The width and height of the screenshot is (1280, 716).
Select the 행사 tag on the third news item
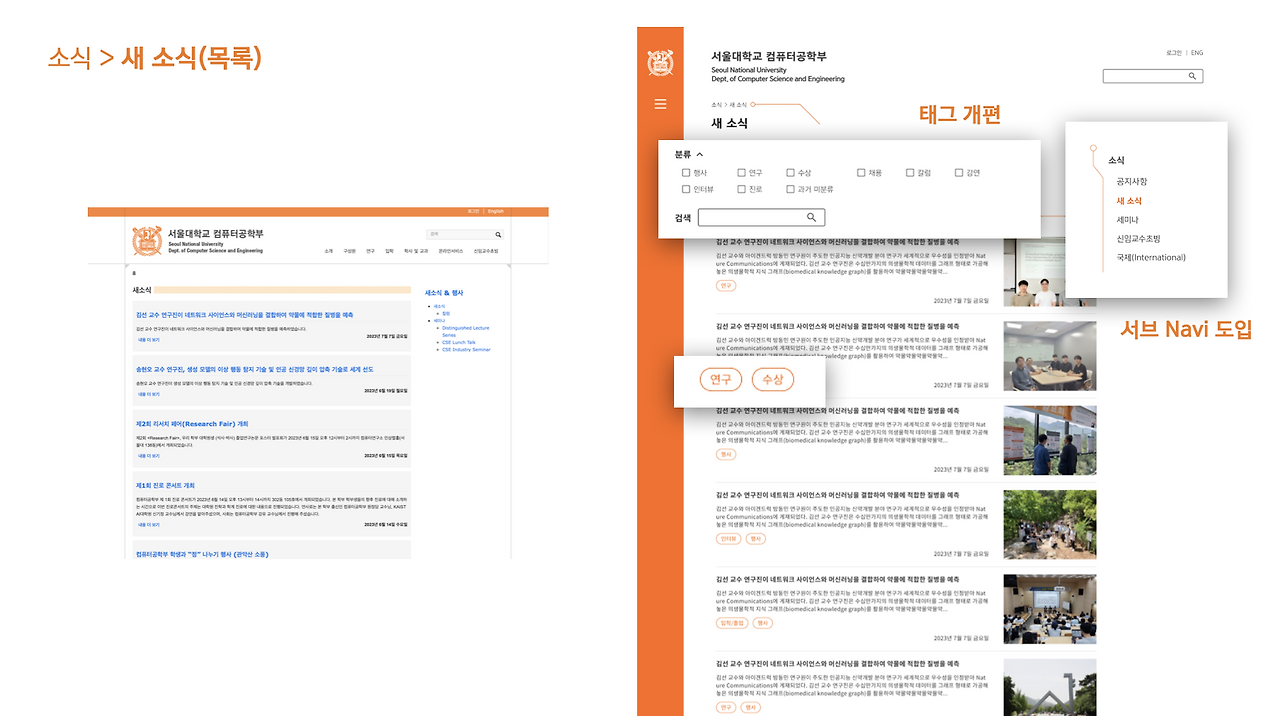(x=724, y=453)
